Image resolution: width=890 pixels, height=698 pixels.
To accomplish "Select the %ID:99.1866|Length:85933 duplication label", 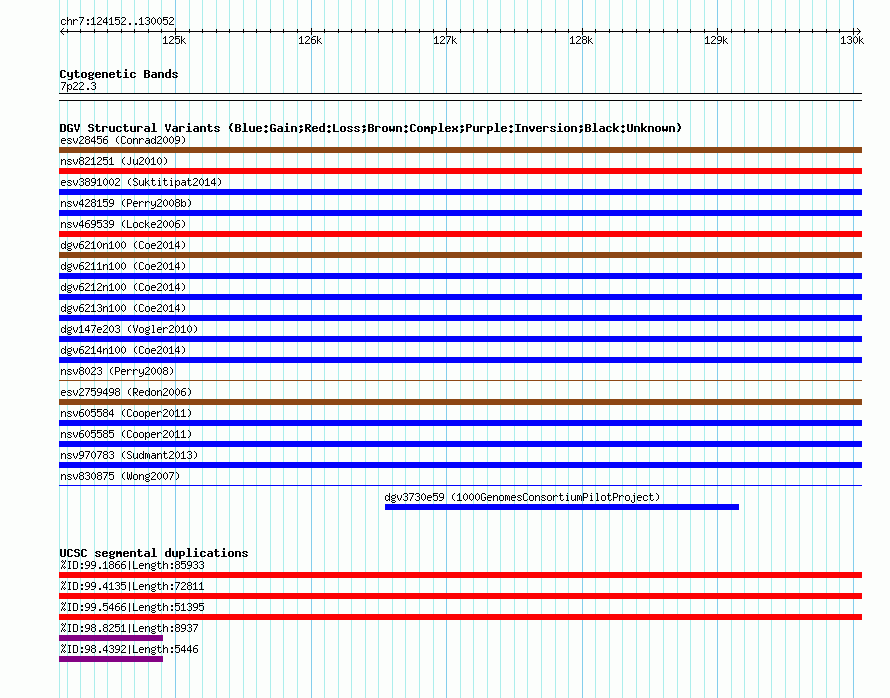I will tap(132, 565).
